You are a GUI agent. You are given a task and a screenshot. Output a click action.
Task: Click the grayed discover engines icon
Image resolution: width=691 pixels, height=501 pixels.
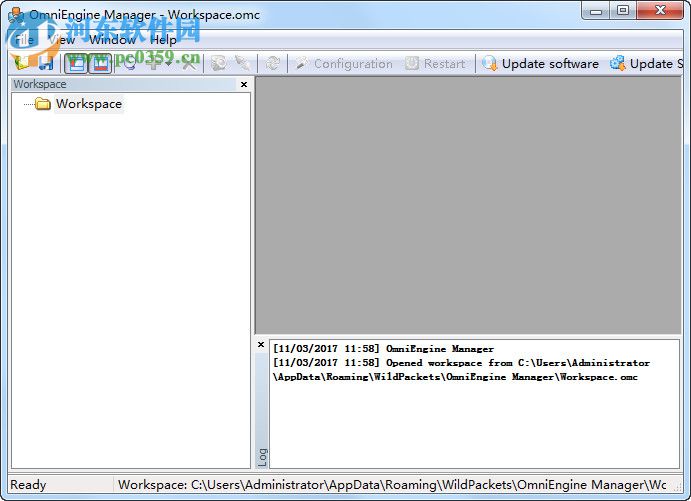pos(219,63)
